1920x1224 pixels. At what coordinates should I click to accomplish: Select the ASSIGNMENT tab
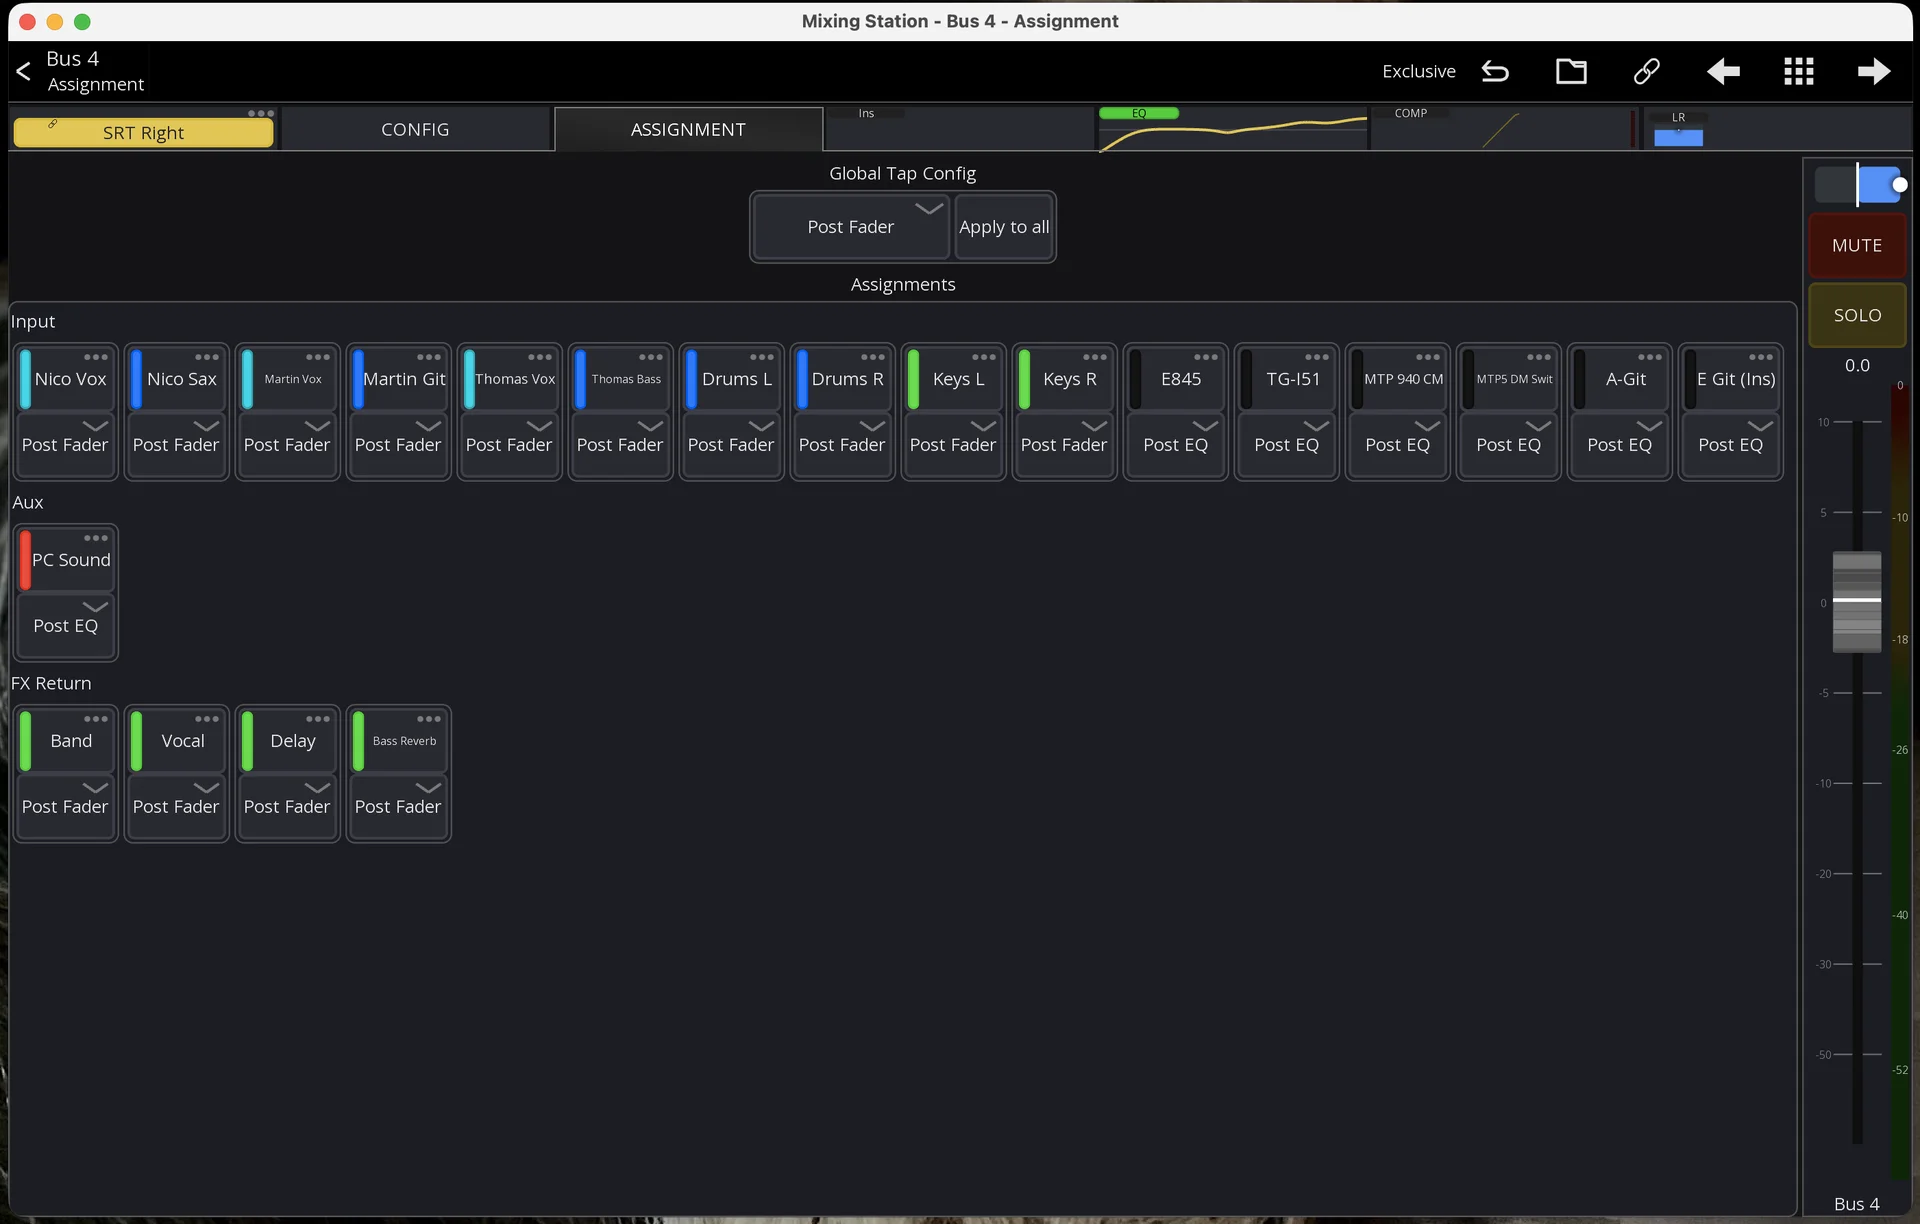(688, 130)
